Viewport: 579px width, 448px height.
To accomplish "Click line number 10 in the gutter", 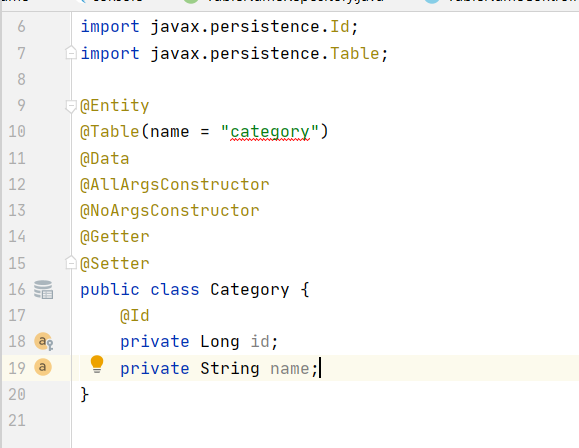I will click(17, 131).
